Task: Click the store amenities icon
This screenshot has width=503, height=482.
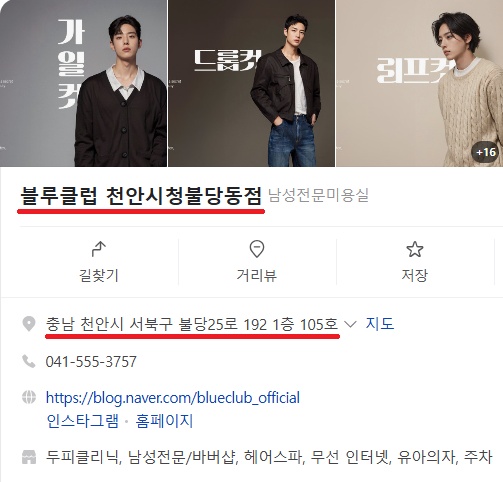Action: pos(29,457)
